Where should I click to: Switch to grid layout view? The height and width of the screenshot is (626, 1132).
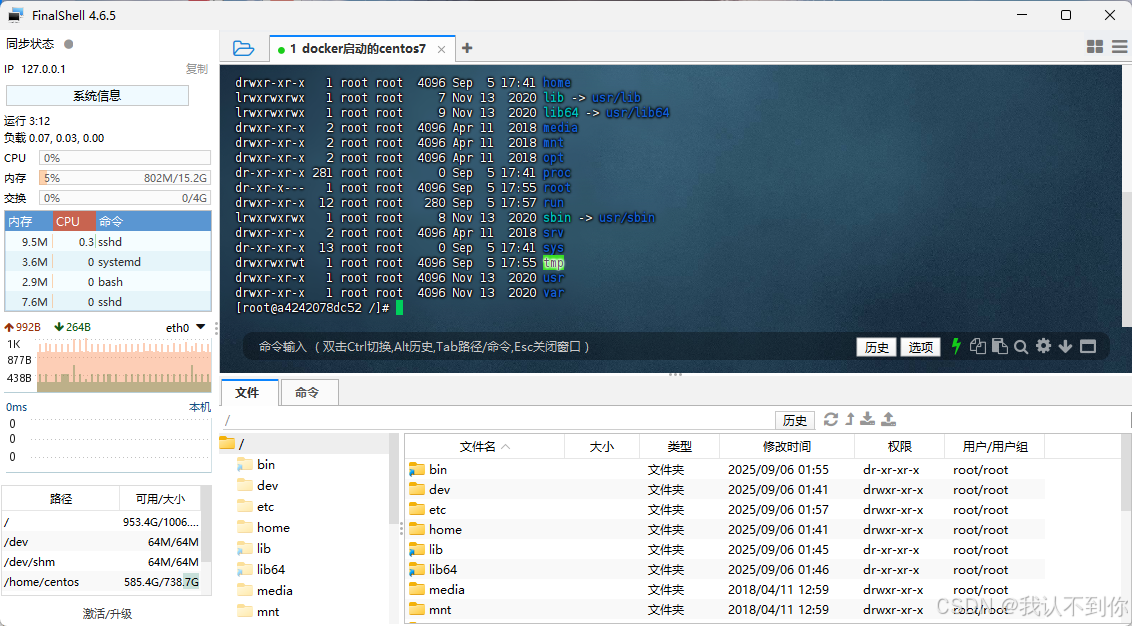(x=1094, y=47)
